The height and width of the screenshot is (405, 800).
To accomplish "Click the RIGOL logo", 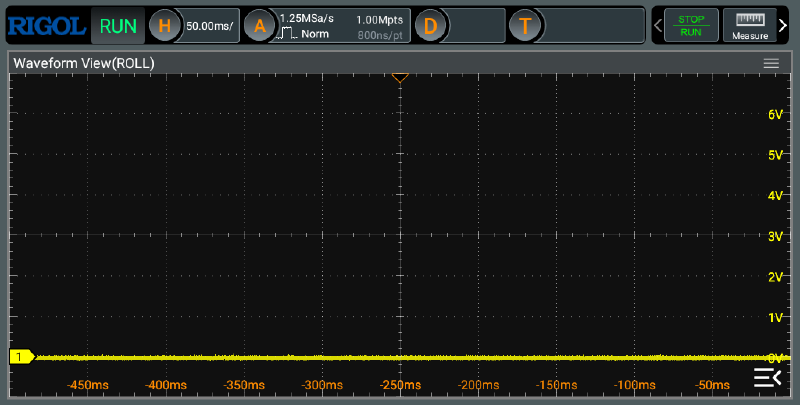I will coord(46,26).
